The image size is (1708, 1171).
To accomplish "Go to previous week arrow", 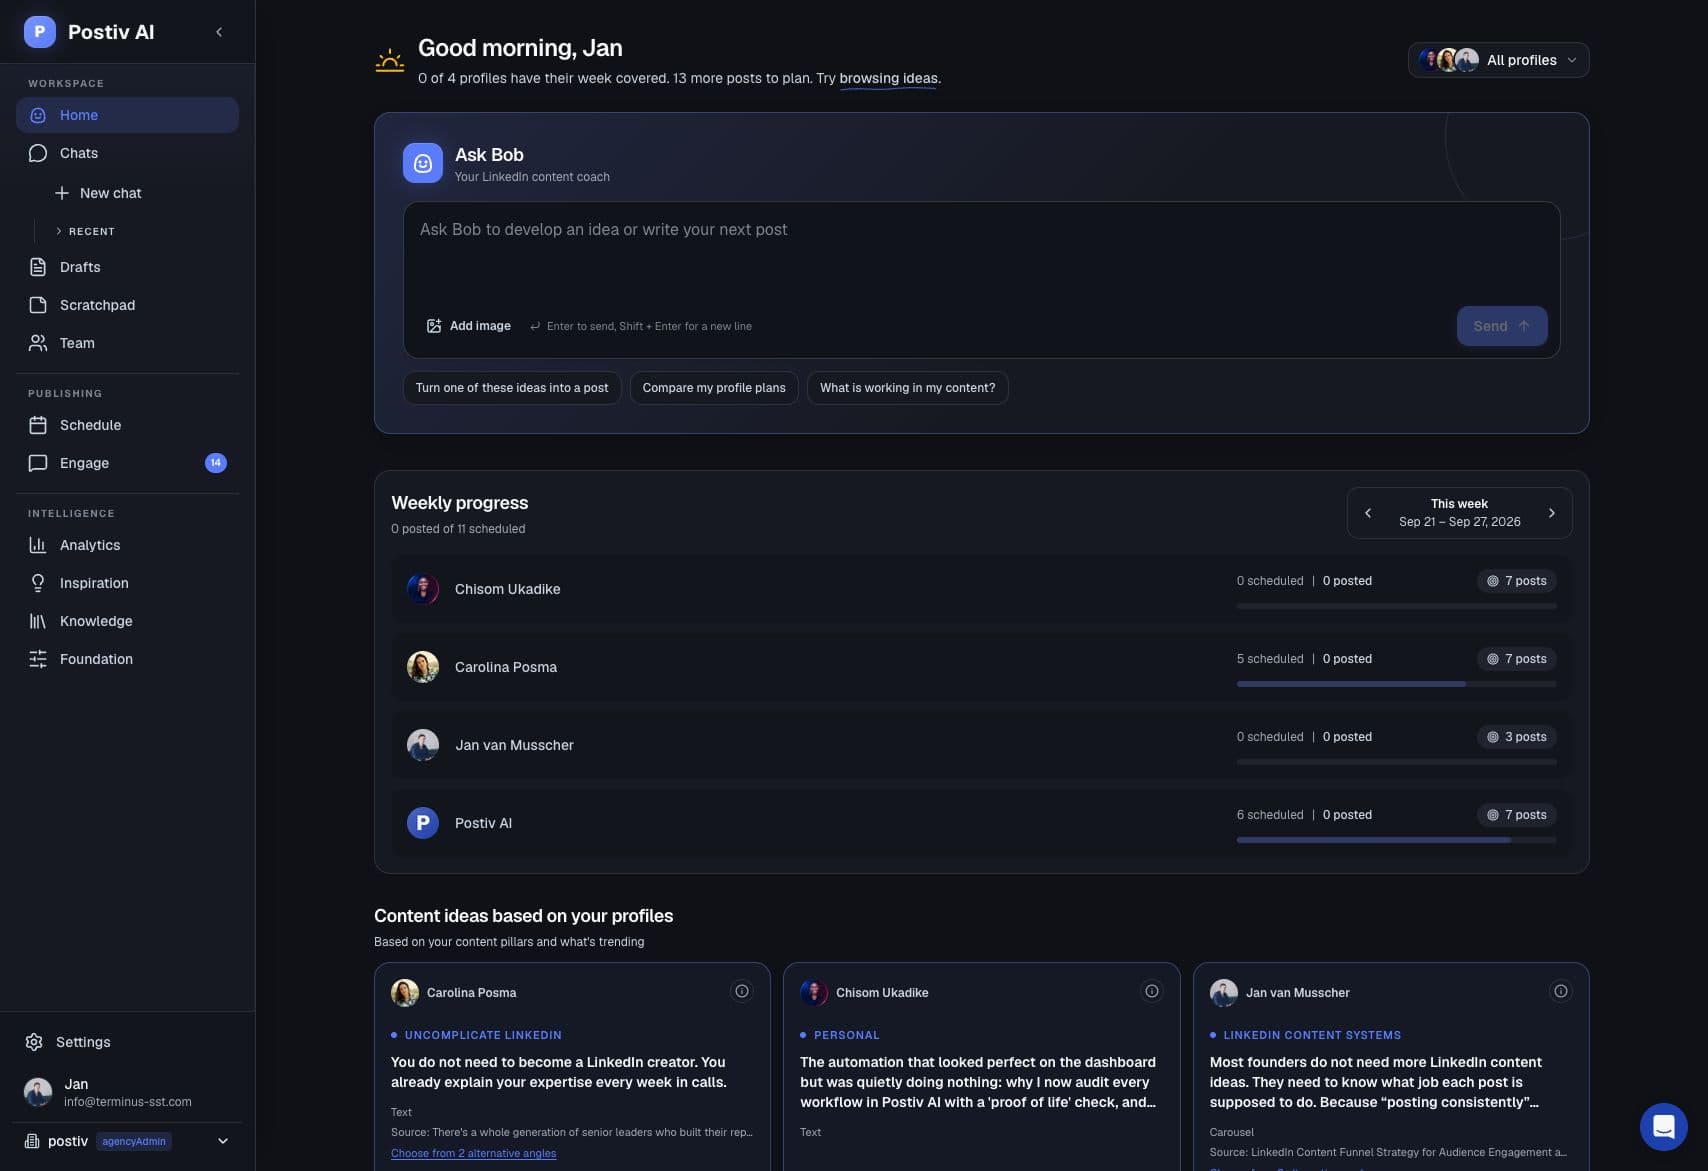I will 1368,513.
